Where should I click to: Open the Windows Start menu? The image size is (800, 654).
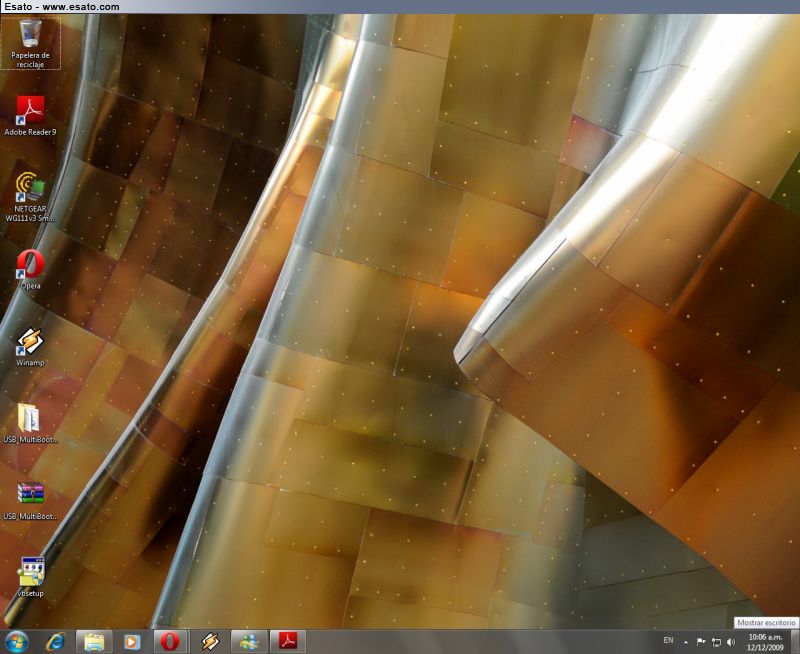click(16, 642)
